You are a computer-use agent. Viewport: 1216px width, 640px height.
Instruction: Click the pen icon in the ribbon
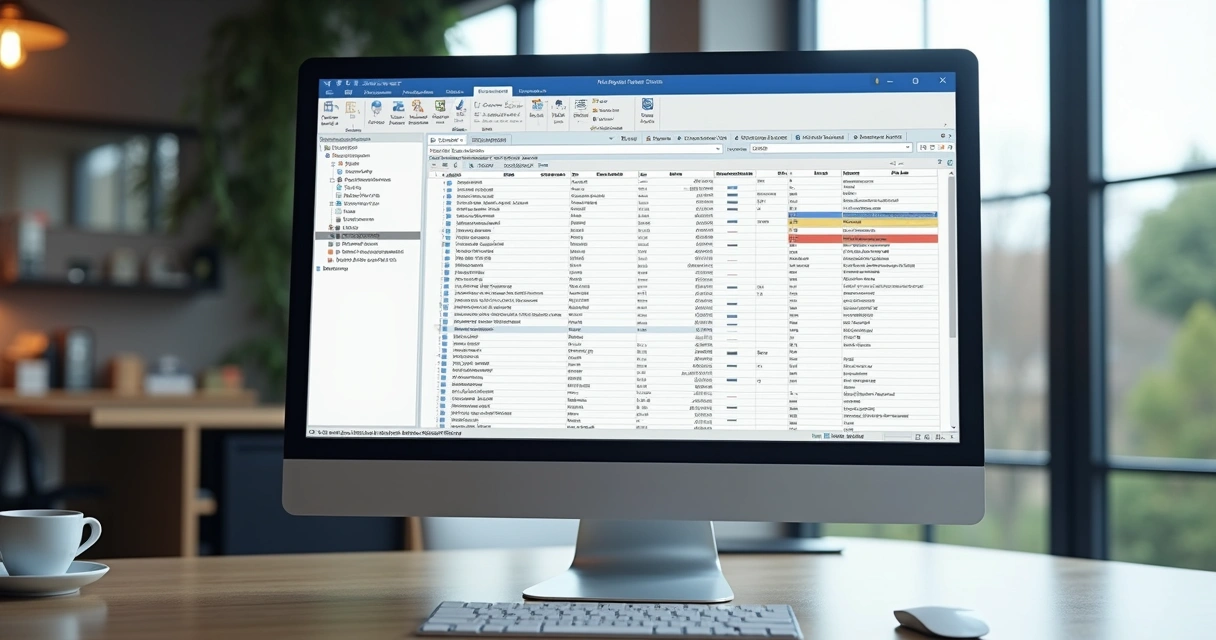point(459,107)
